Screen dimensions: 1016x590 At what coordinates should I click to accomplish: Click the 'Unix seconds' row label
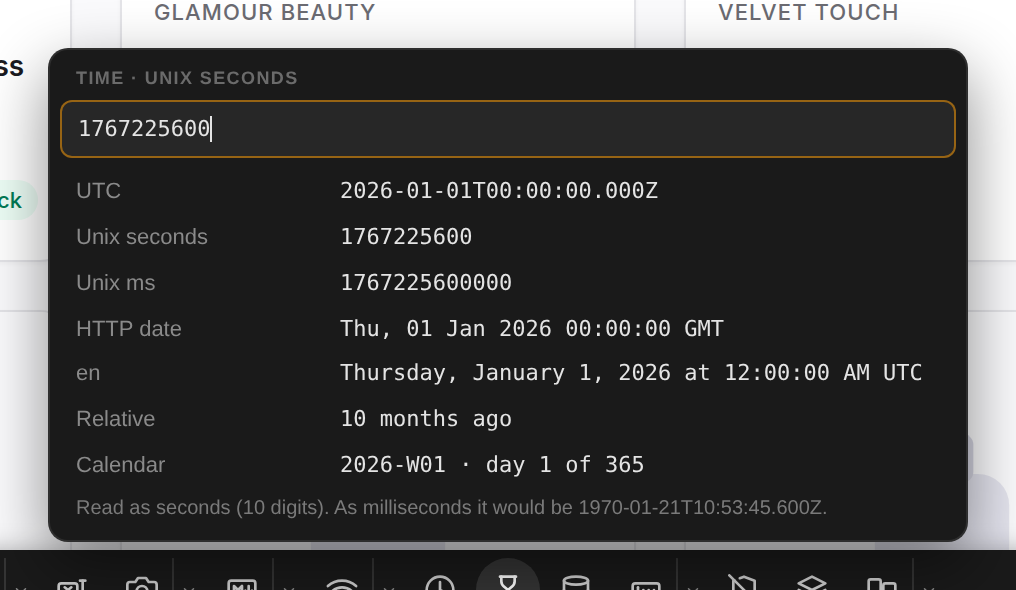coord(142,236)
